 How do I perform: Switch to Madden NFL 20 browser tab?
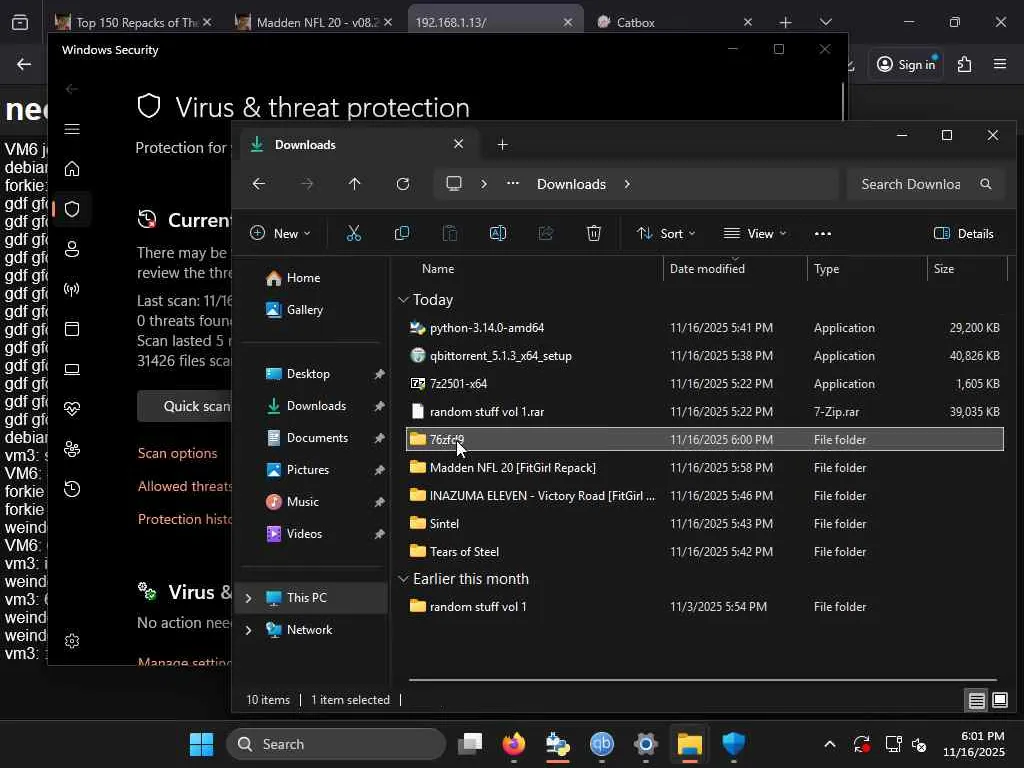pyautogui.click(x=314, y=22)
